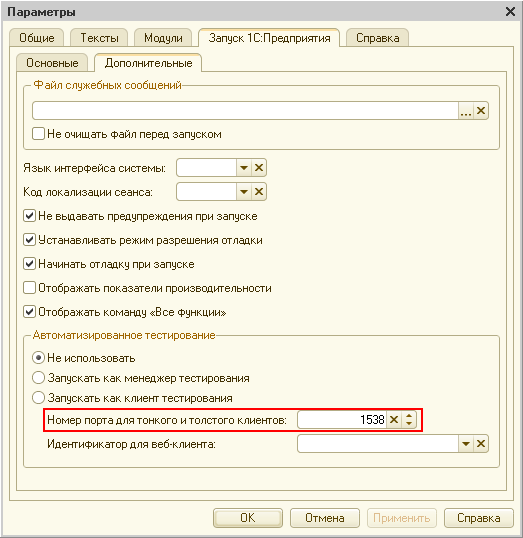Enable 'Не очищать файл перед запуском' checkbox
523x538 pixels.
(38, 133)
